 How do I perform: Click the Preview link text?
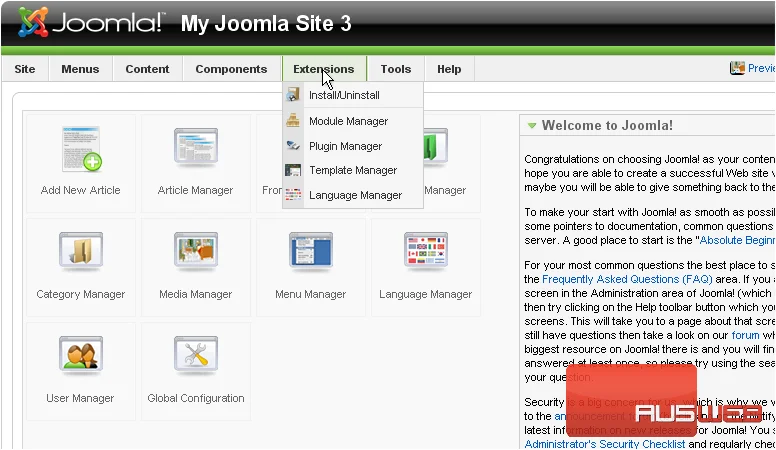click(762, 68)
